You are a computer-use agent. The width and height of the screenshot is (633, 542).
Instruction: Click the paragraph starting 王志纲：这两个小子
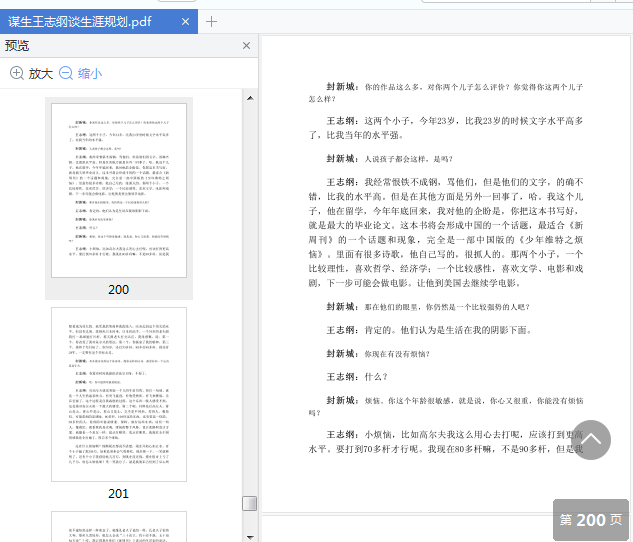(446, 128)
